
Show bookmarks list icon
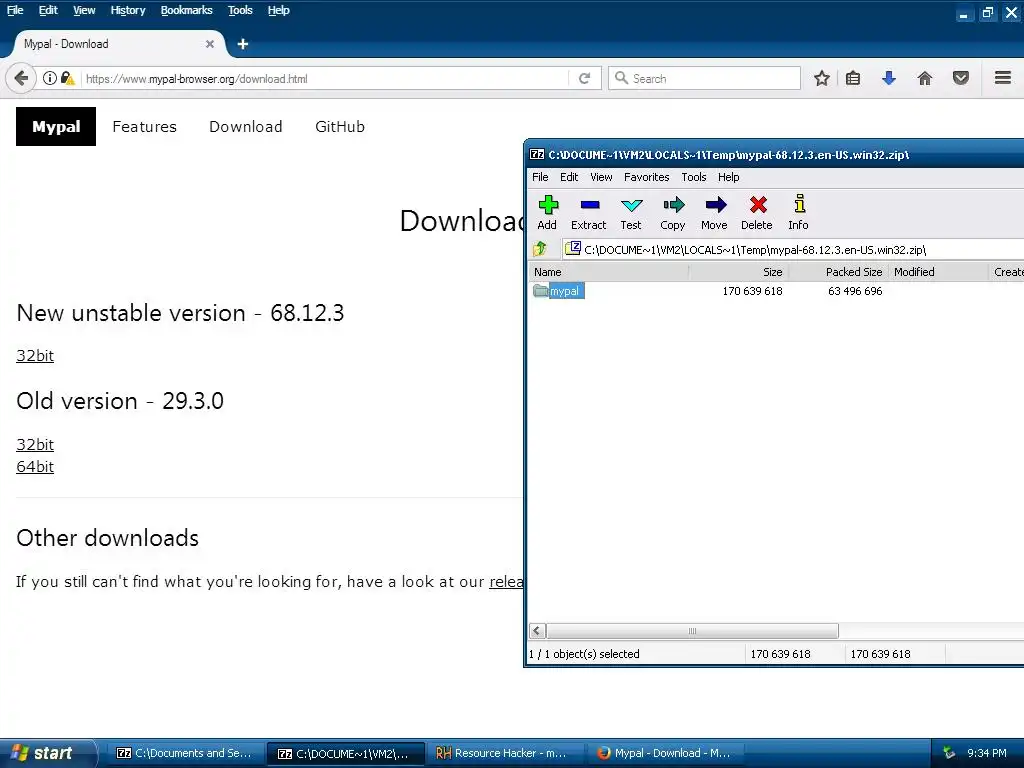[853, 78]
